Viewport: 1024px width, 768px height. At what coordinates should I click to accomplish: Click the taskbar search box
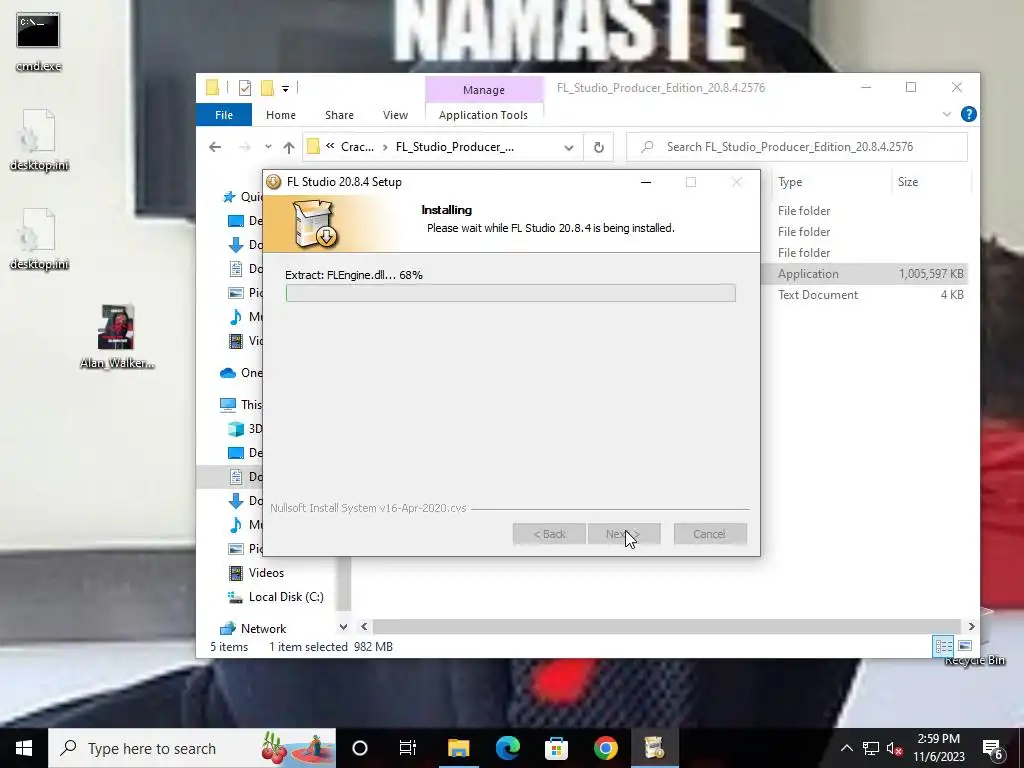point(192,748)
